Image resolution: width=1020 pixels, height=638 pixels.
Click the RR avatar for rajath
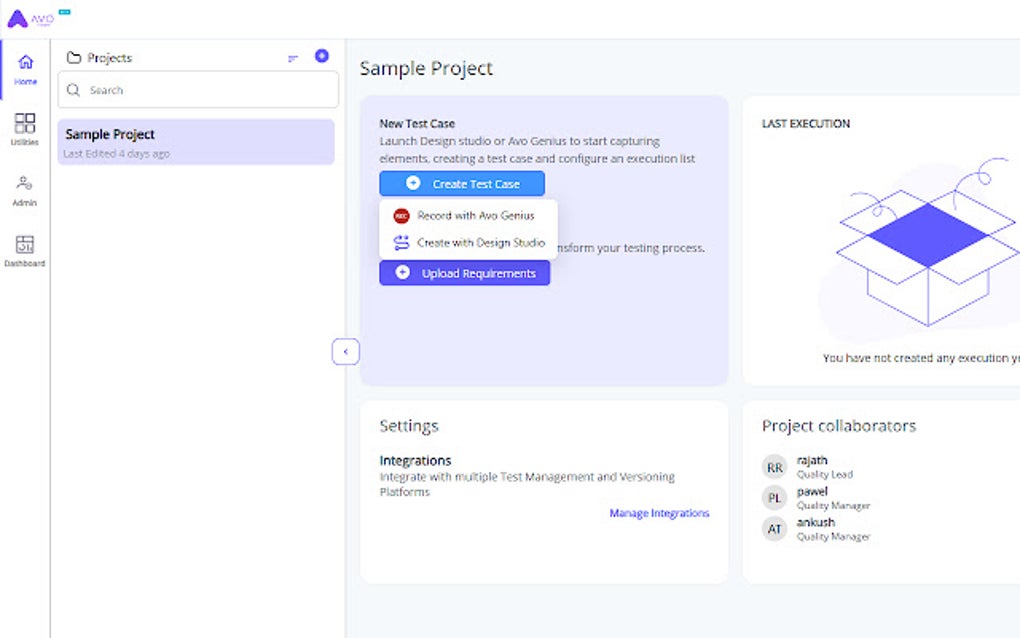pyautogui.click(x=775, y=467)
